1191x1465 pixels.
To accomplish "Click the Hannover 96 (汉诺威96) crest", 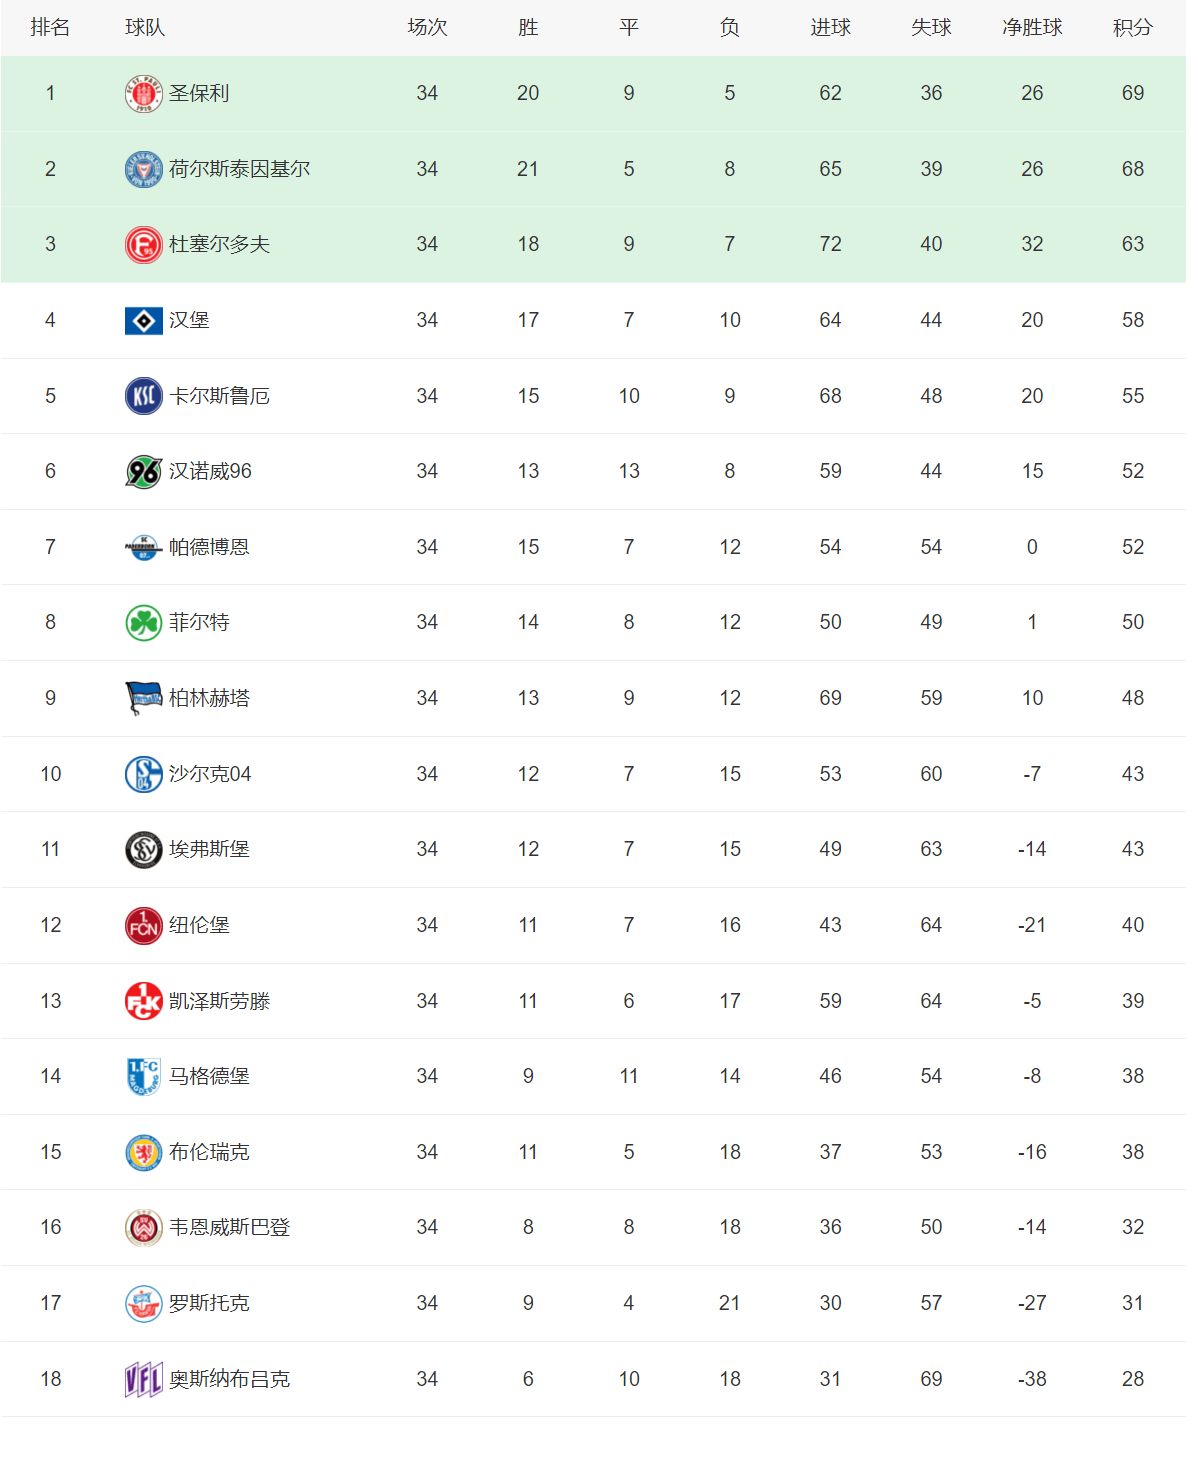I will pos(143,472).
